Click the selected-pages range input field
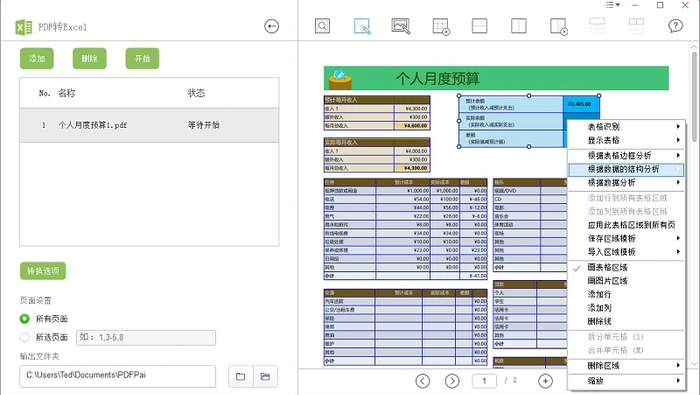 click(146, 337)
